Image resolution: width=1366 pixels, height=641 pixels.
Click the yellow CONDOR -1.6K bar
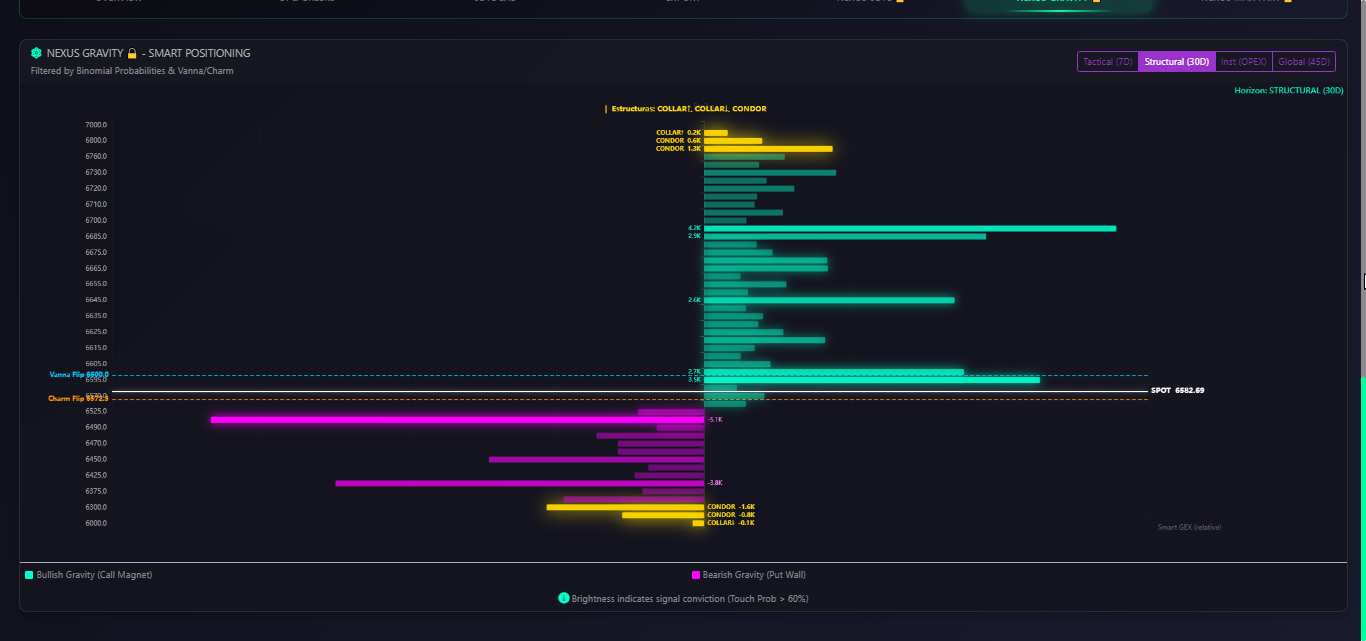(x=625, y=507)
